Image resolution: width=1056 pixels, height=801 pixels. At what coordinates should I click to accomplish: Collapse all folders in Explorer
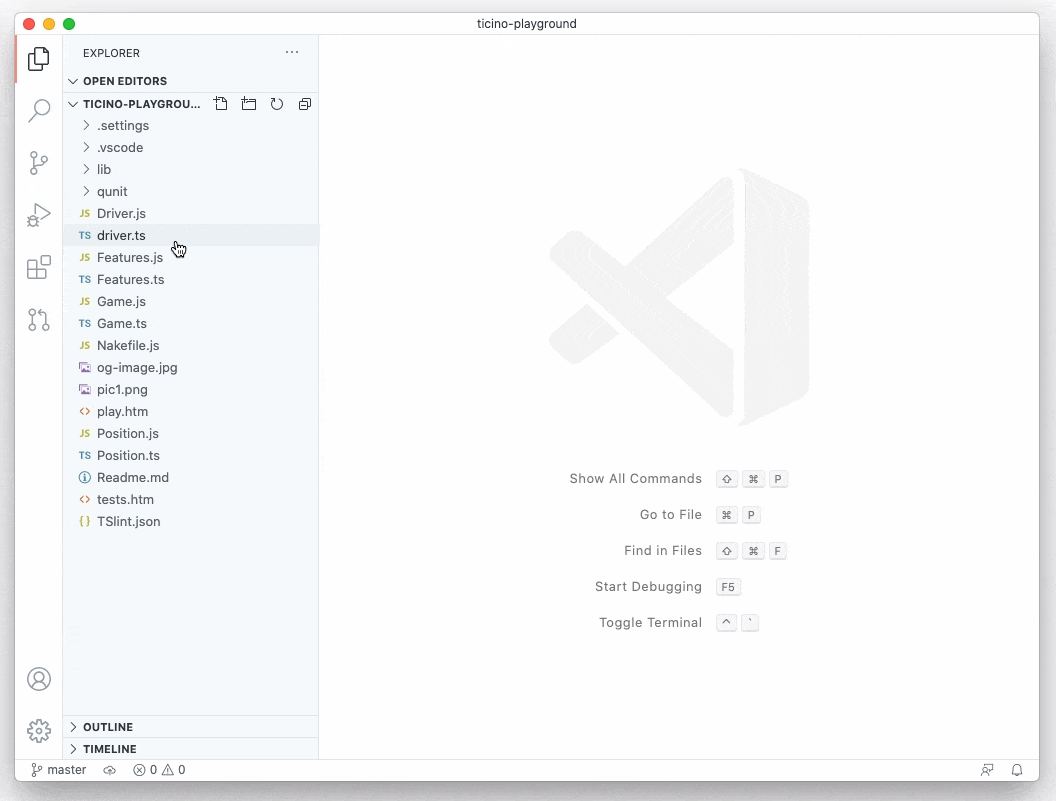click(x=305, y=103)
